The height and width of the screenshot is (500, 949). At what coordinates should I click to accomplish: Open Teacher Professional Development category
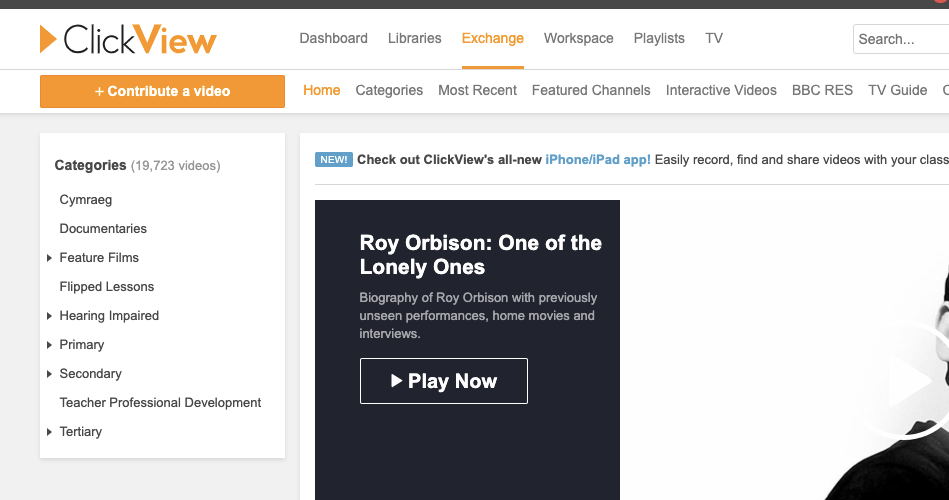160,403
